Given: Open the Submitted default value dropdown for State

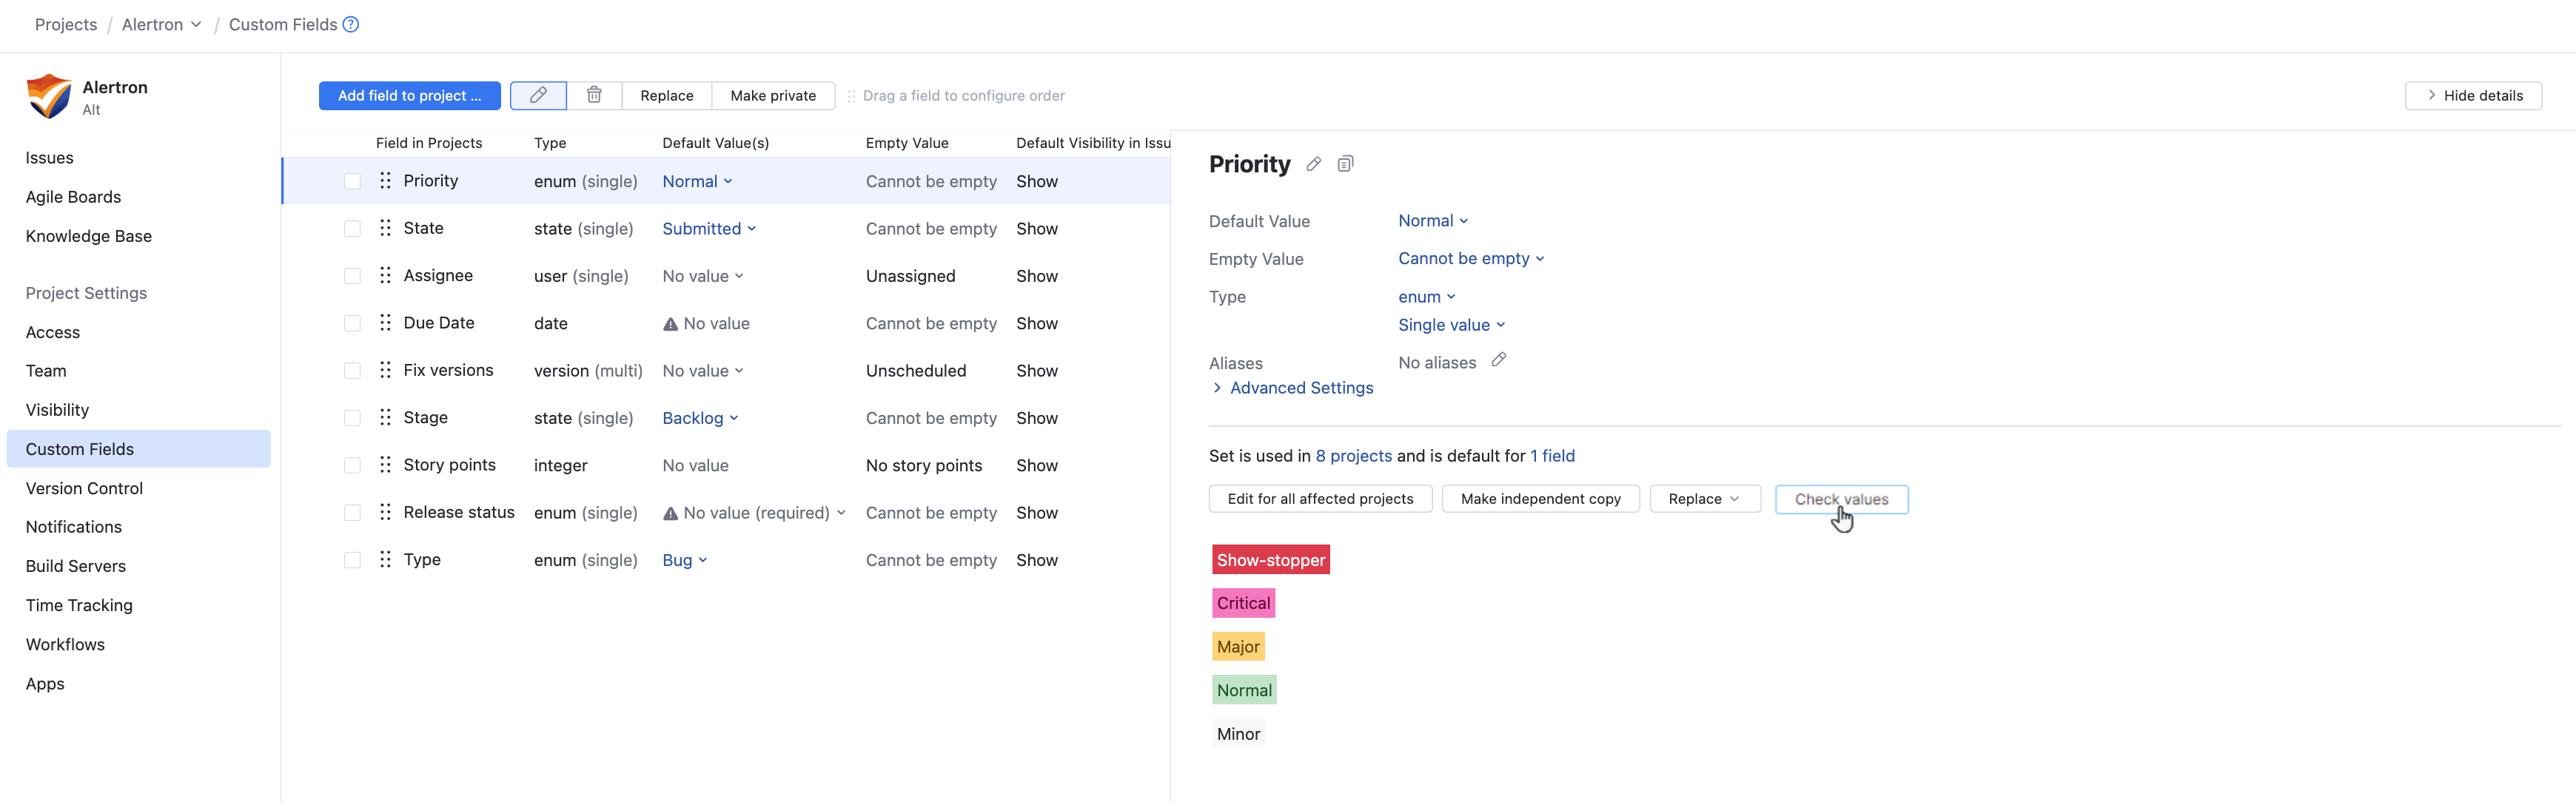Looking at the screenshot, I should (708, 228).
